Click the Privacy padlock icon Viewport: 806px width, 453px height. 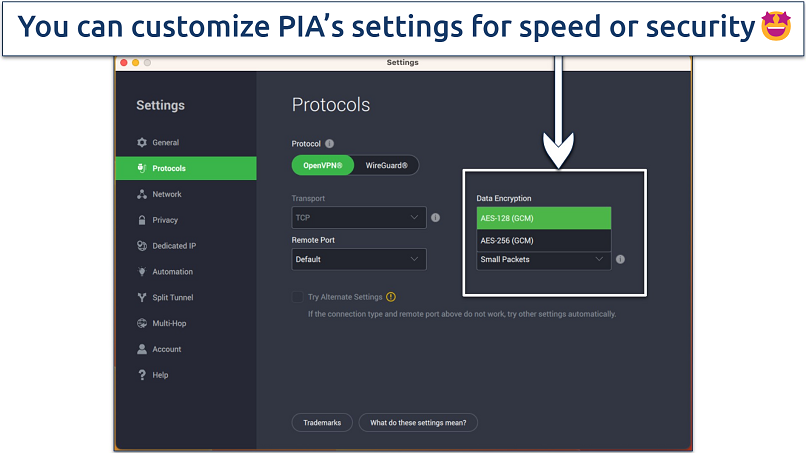(142, 220)
